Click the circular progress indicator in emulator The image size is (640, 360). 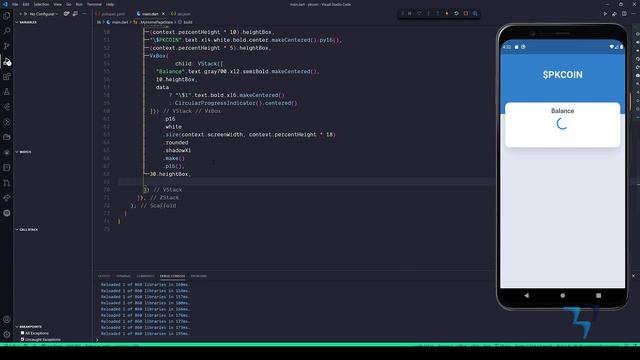562,124
